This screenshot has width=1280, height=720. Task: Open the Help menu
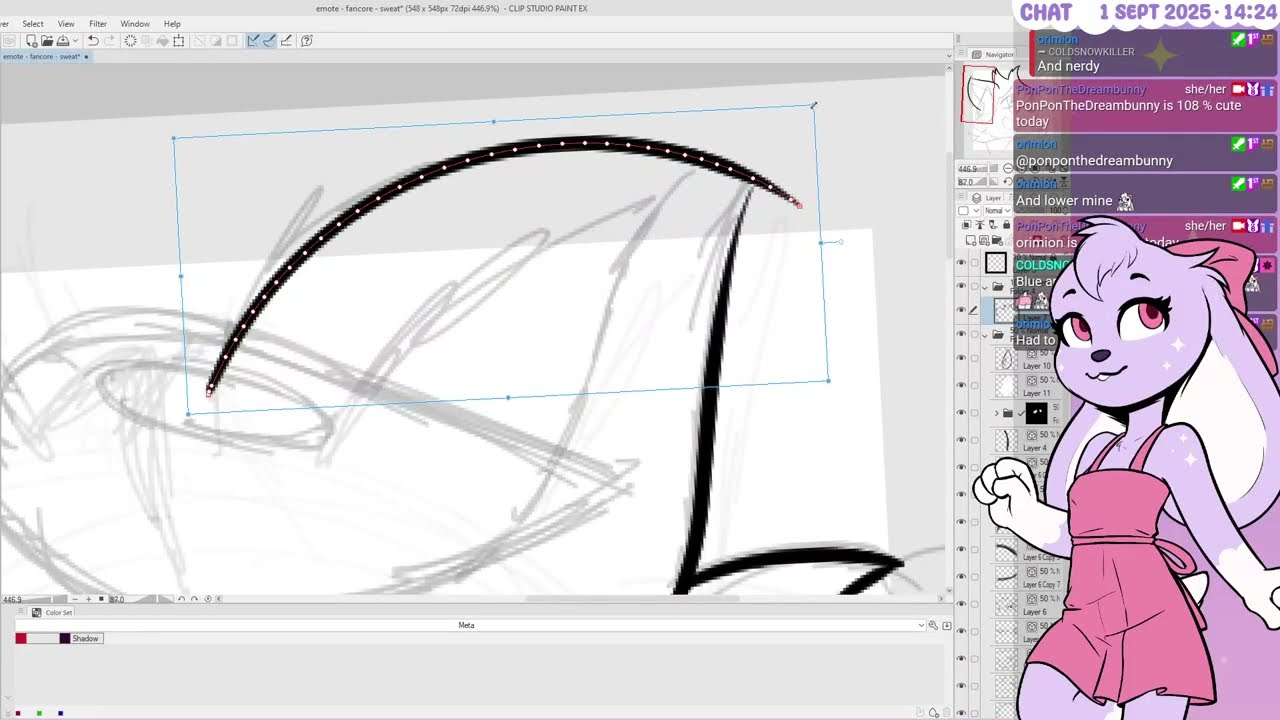172,24
